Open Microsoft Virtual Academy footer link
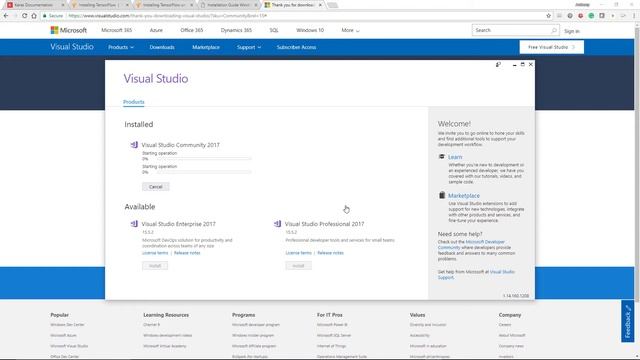Viewport: 640px width, 360px height. [x=164, y=346]
